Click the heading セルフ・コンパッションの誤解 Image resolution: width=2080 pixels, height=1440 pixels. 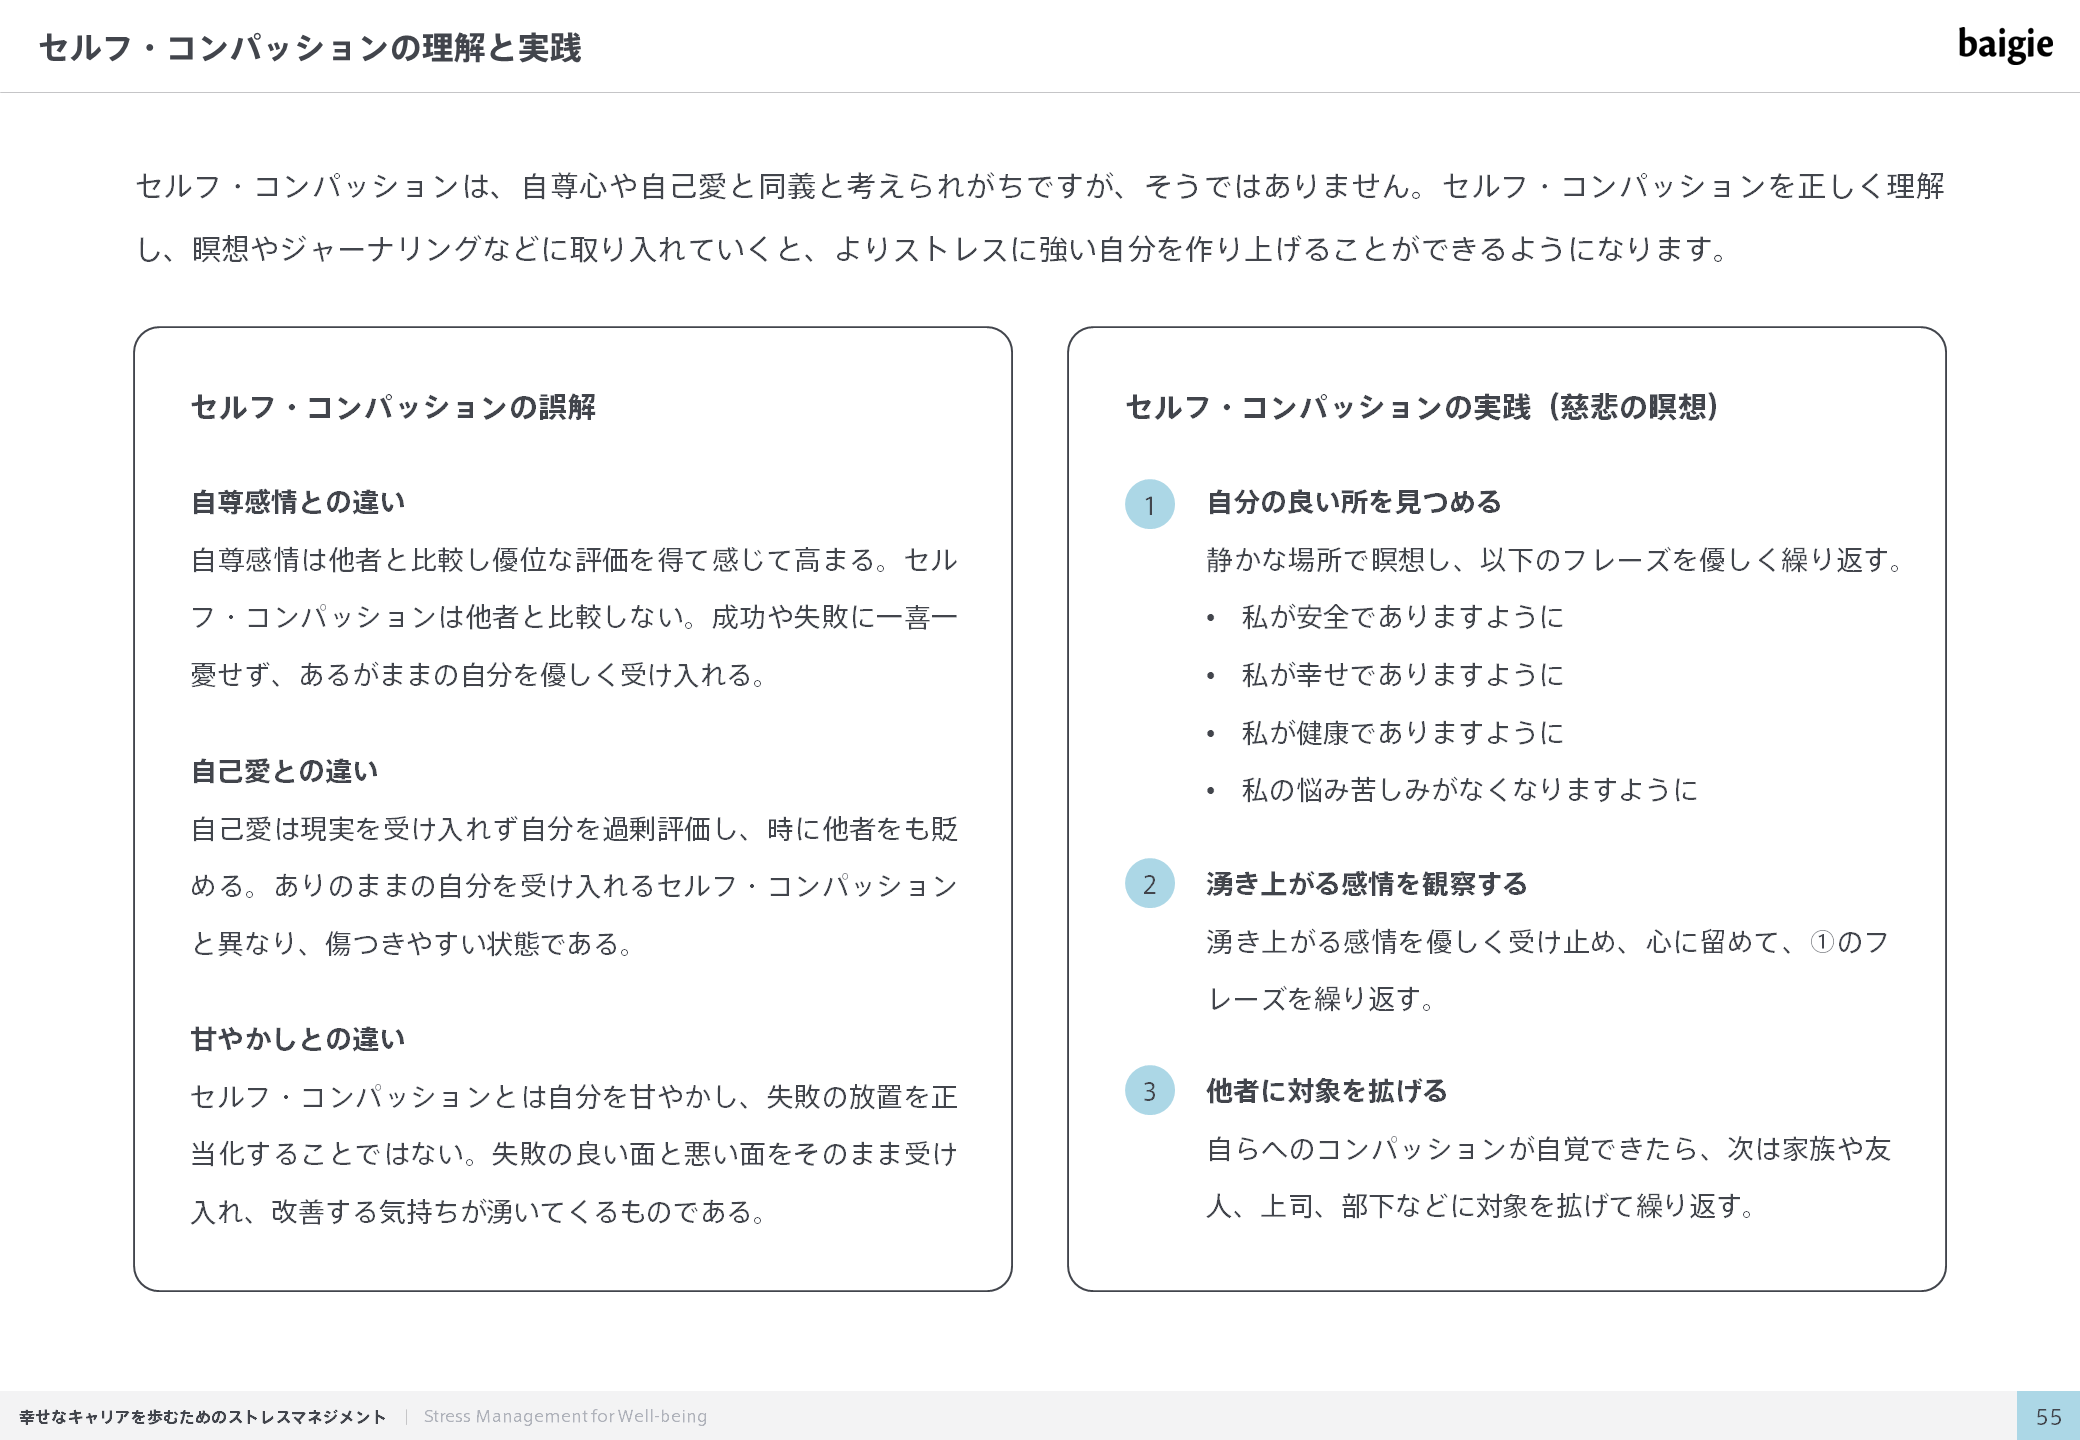[x=393, y=407]
